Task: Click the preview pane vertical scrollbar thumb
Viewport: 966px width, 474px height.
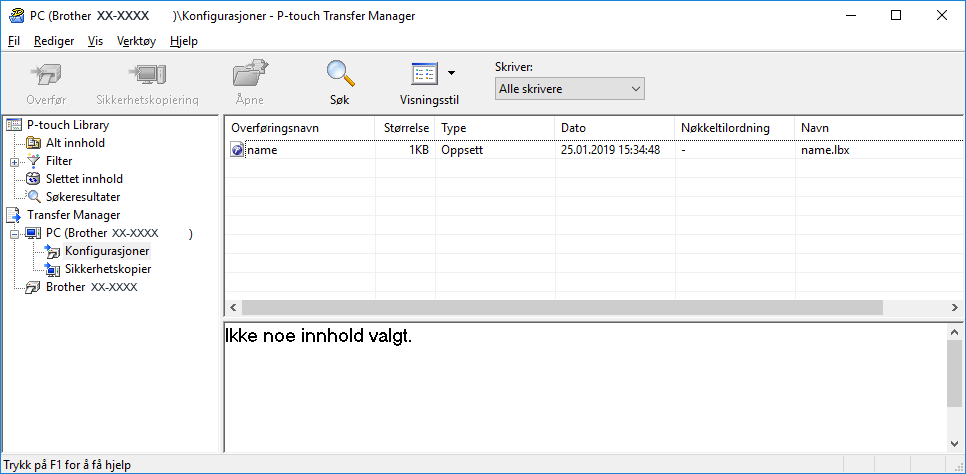Action: tap(955, 374)
